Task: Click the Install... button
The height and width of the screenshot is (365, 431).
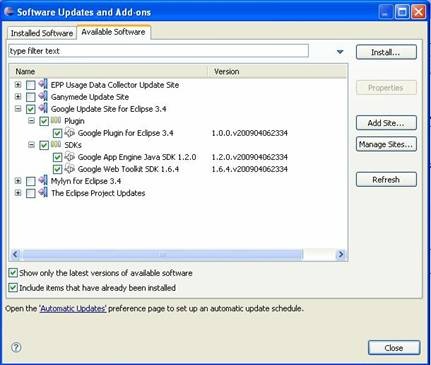Action: point(386,52)
